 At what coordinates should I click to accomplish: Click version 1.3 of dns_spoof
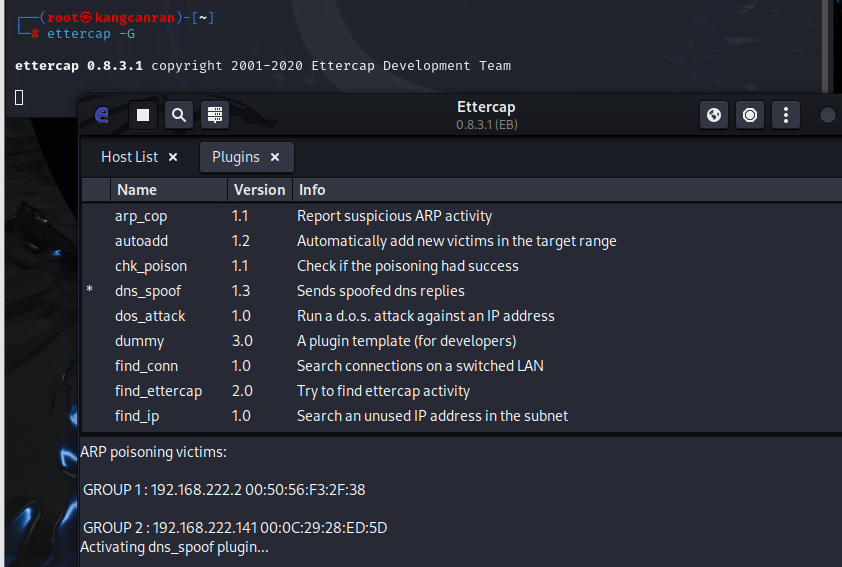click(241, 291)
